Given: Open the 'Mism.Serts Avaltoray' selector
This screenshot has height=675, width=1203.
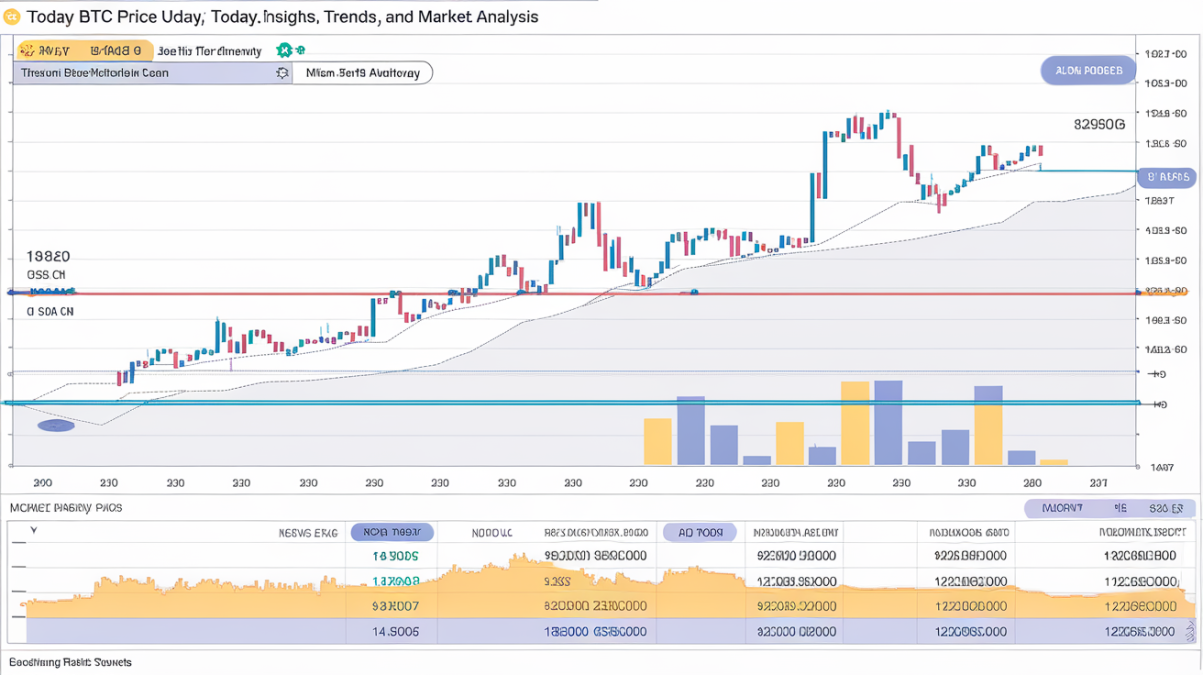Looking at the screenshot, I should 362,73.
